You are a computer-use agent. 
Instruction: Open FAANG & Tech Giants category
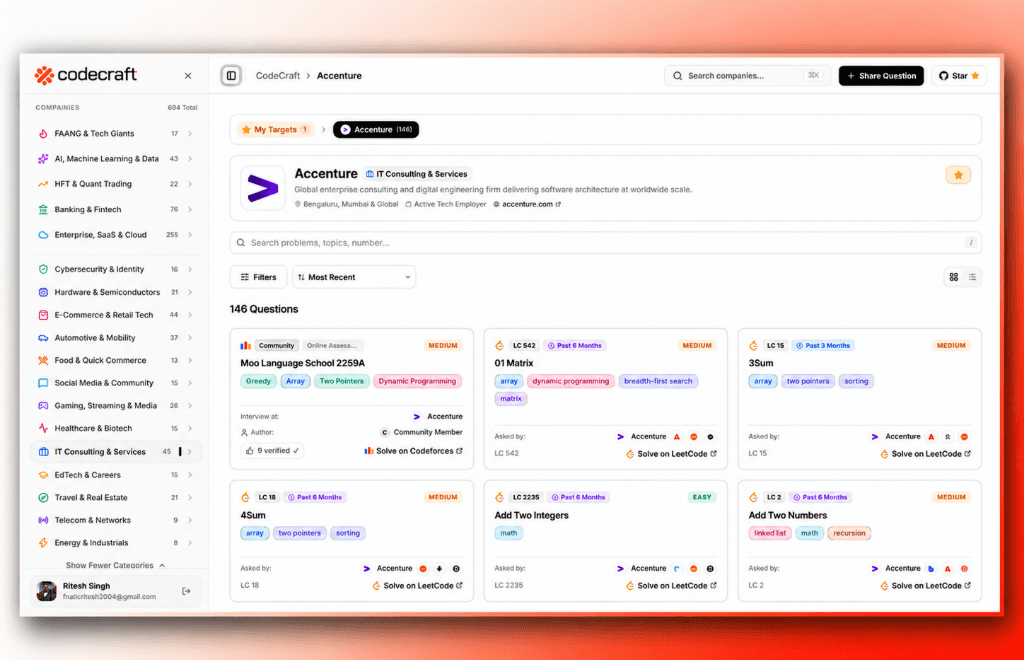116,133
